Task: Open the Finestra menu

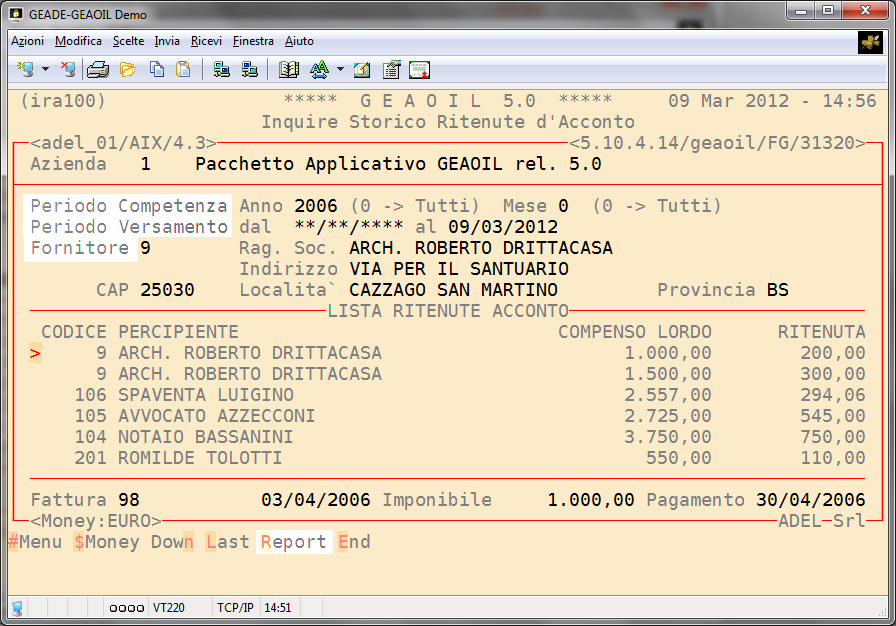Action: point(253,41)
